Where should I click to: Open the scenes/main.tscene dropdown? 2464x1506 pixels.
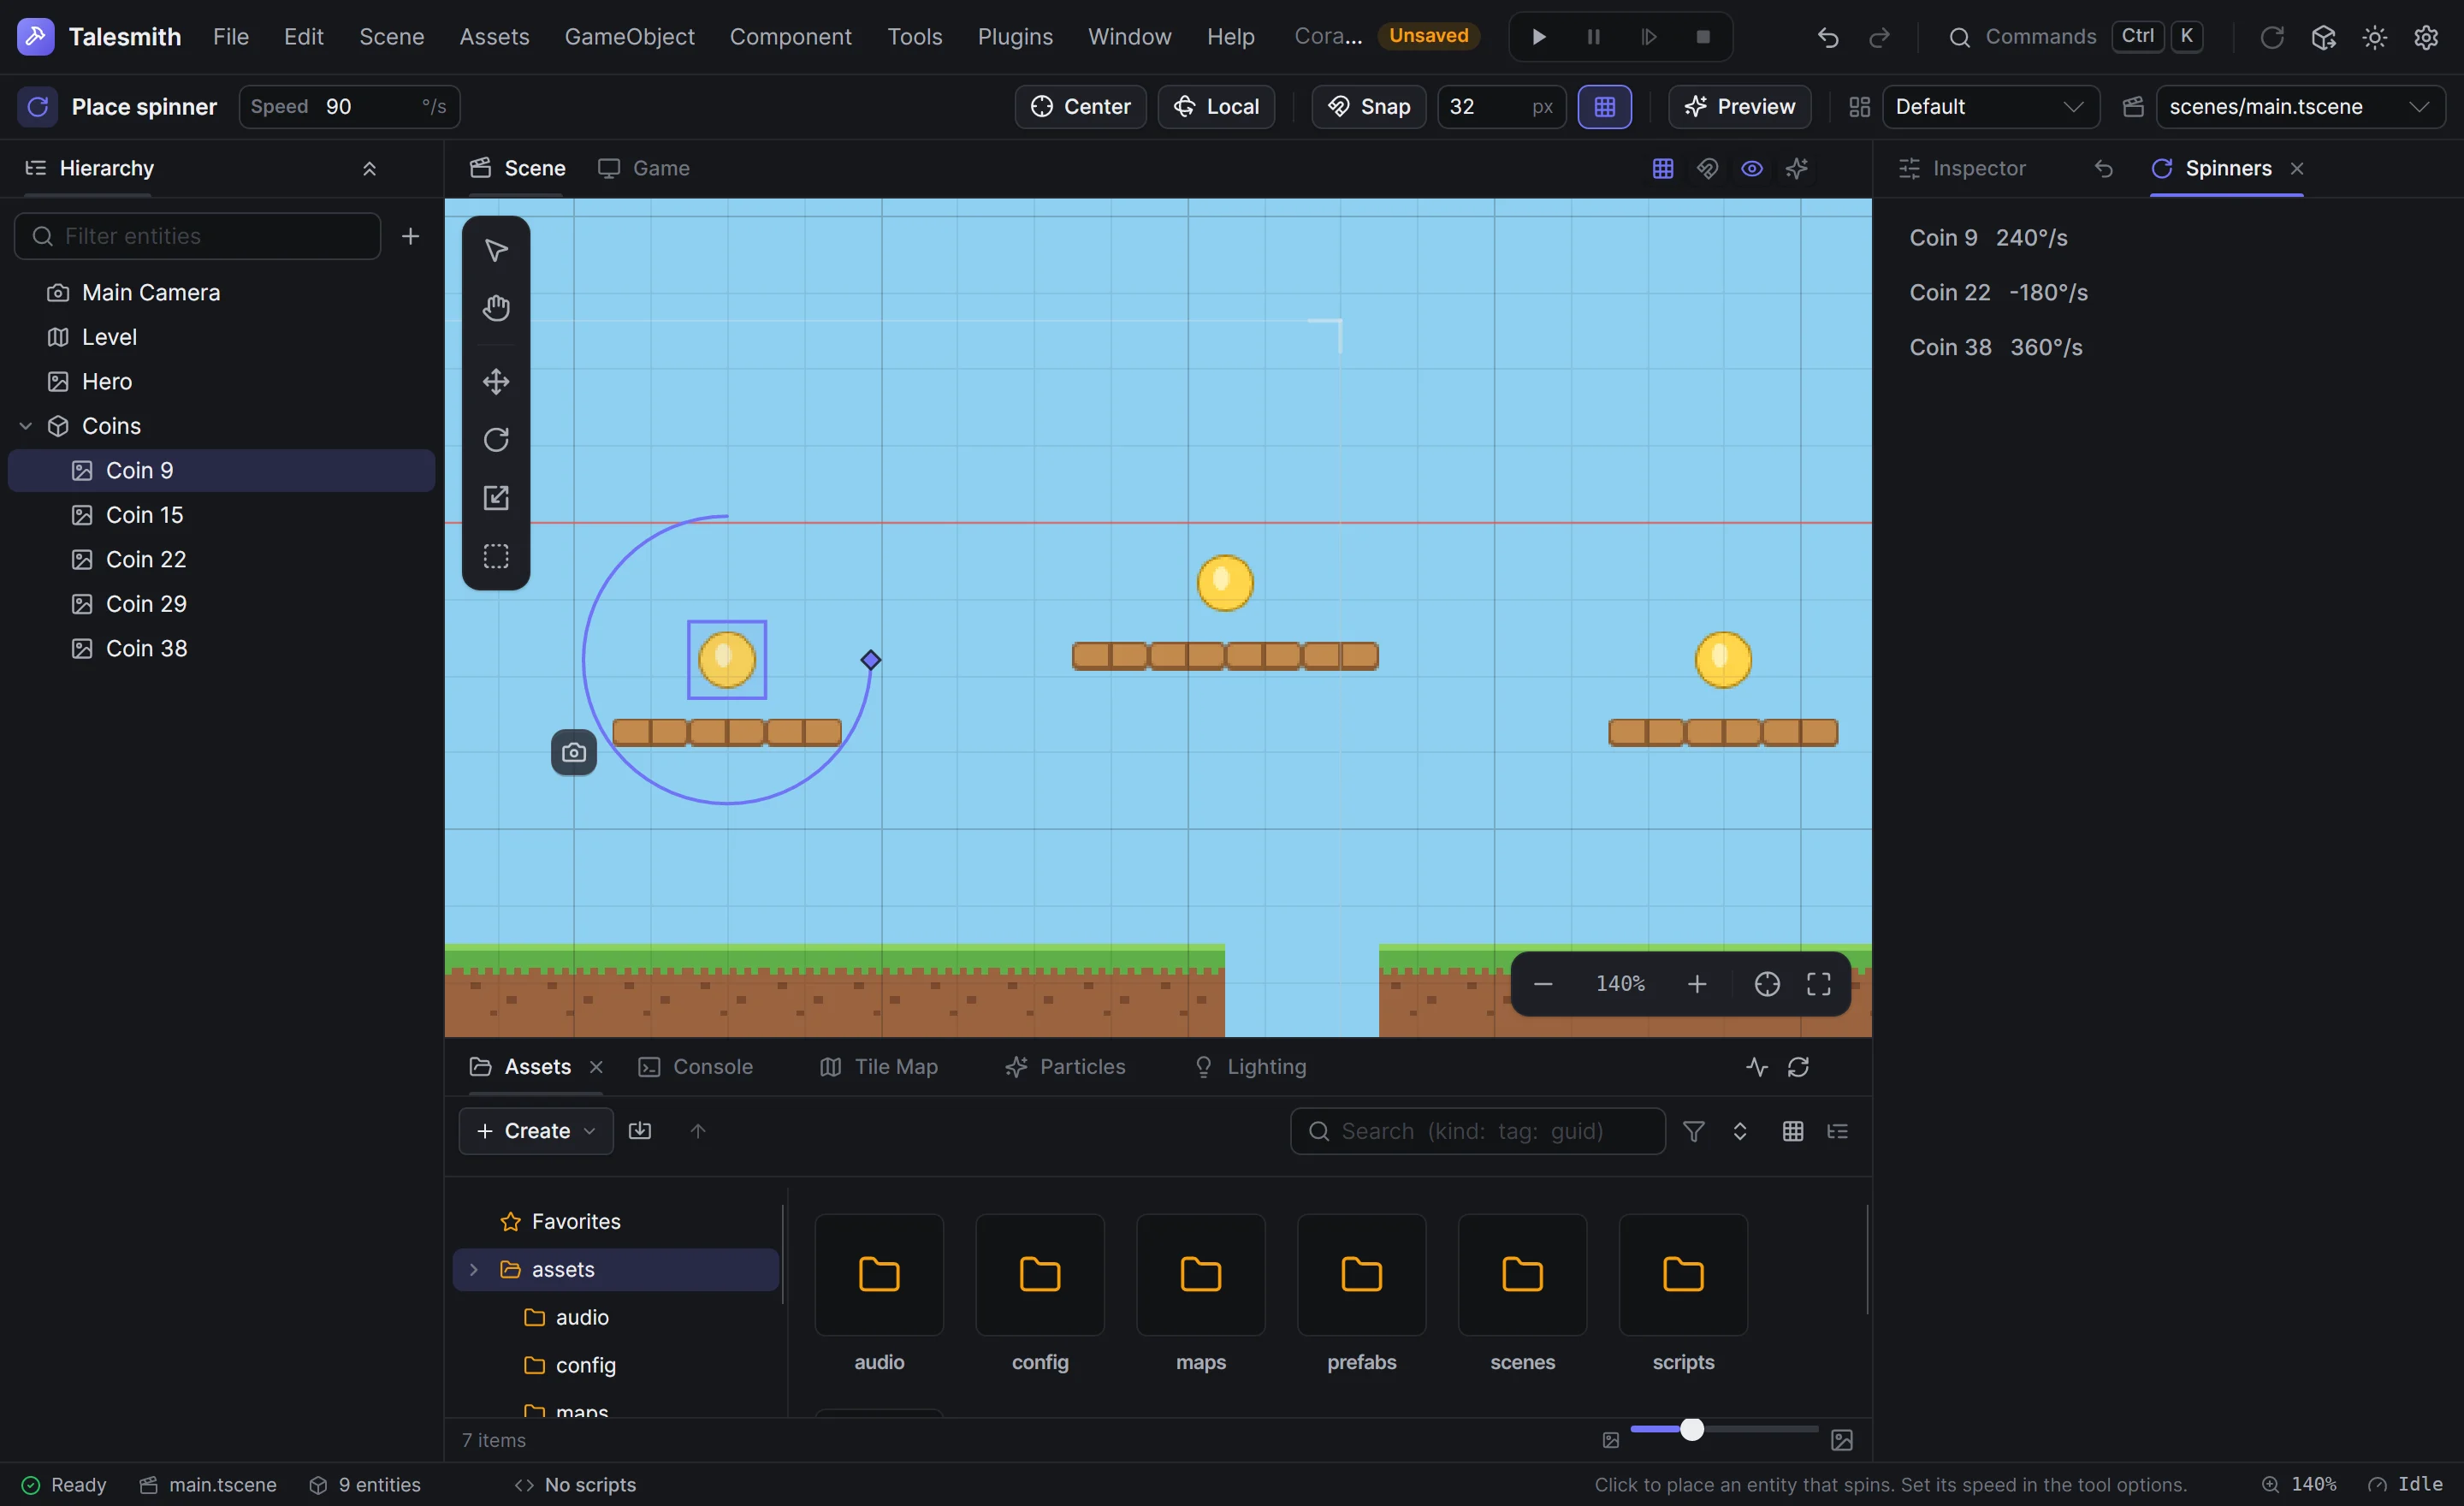[x=2300, y=106]
